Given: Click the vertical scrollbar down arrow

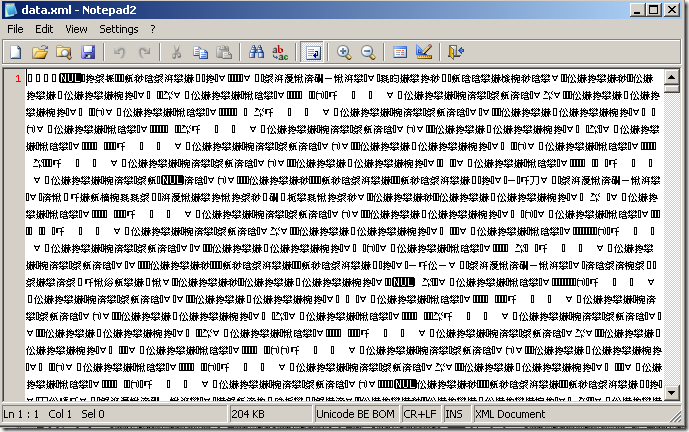Looking at the screenshot, I should [673, 397].
